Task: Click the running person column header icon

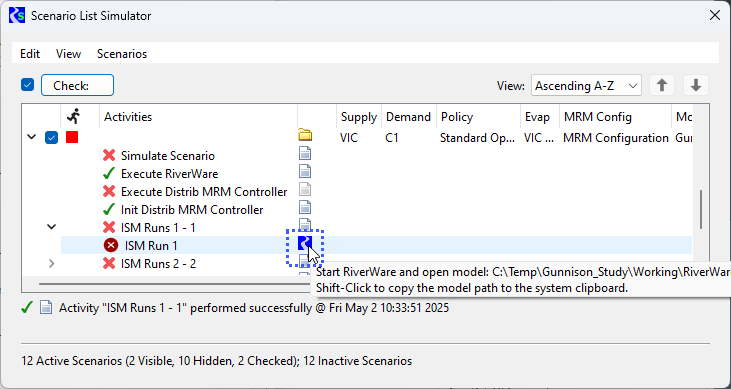Action: (x=73, y=115)
